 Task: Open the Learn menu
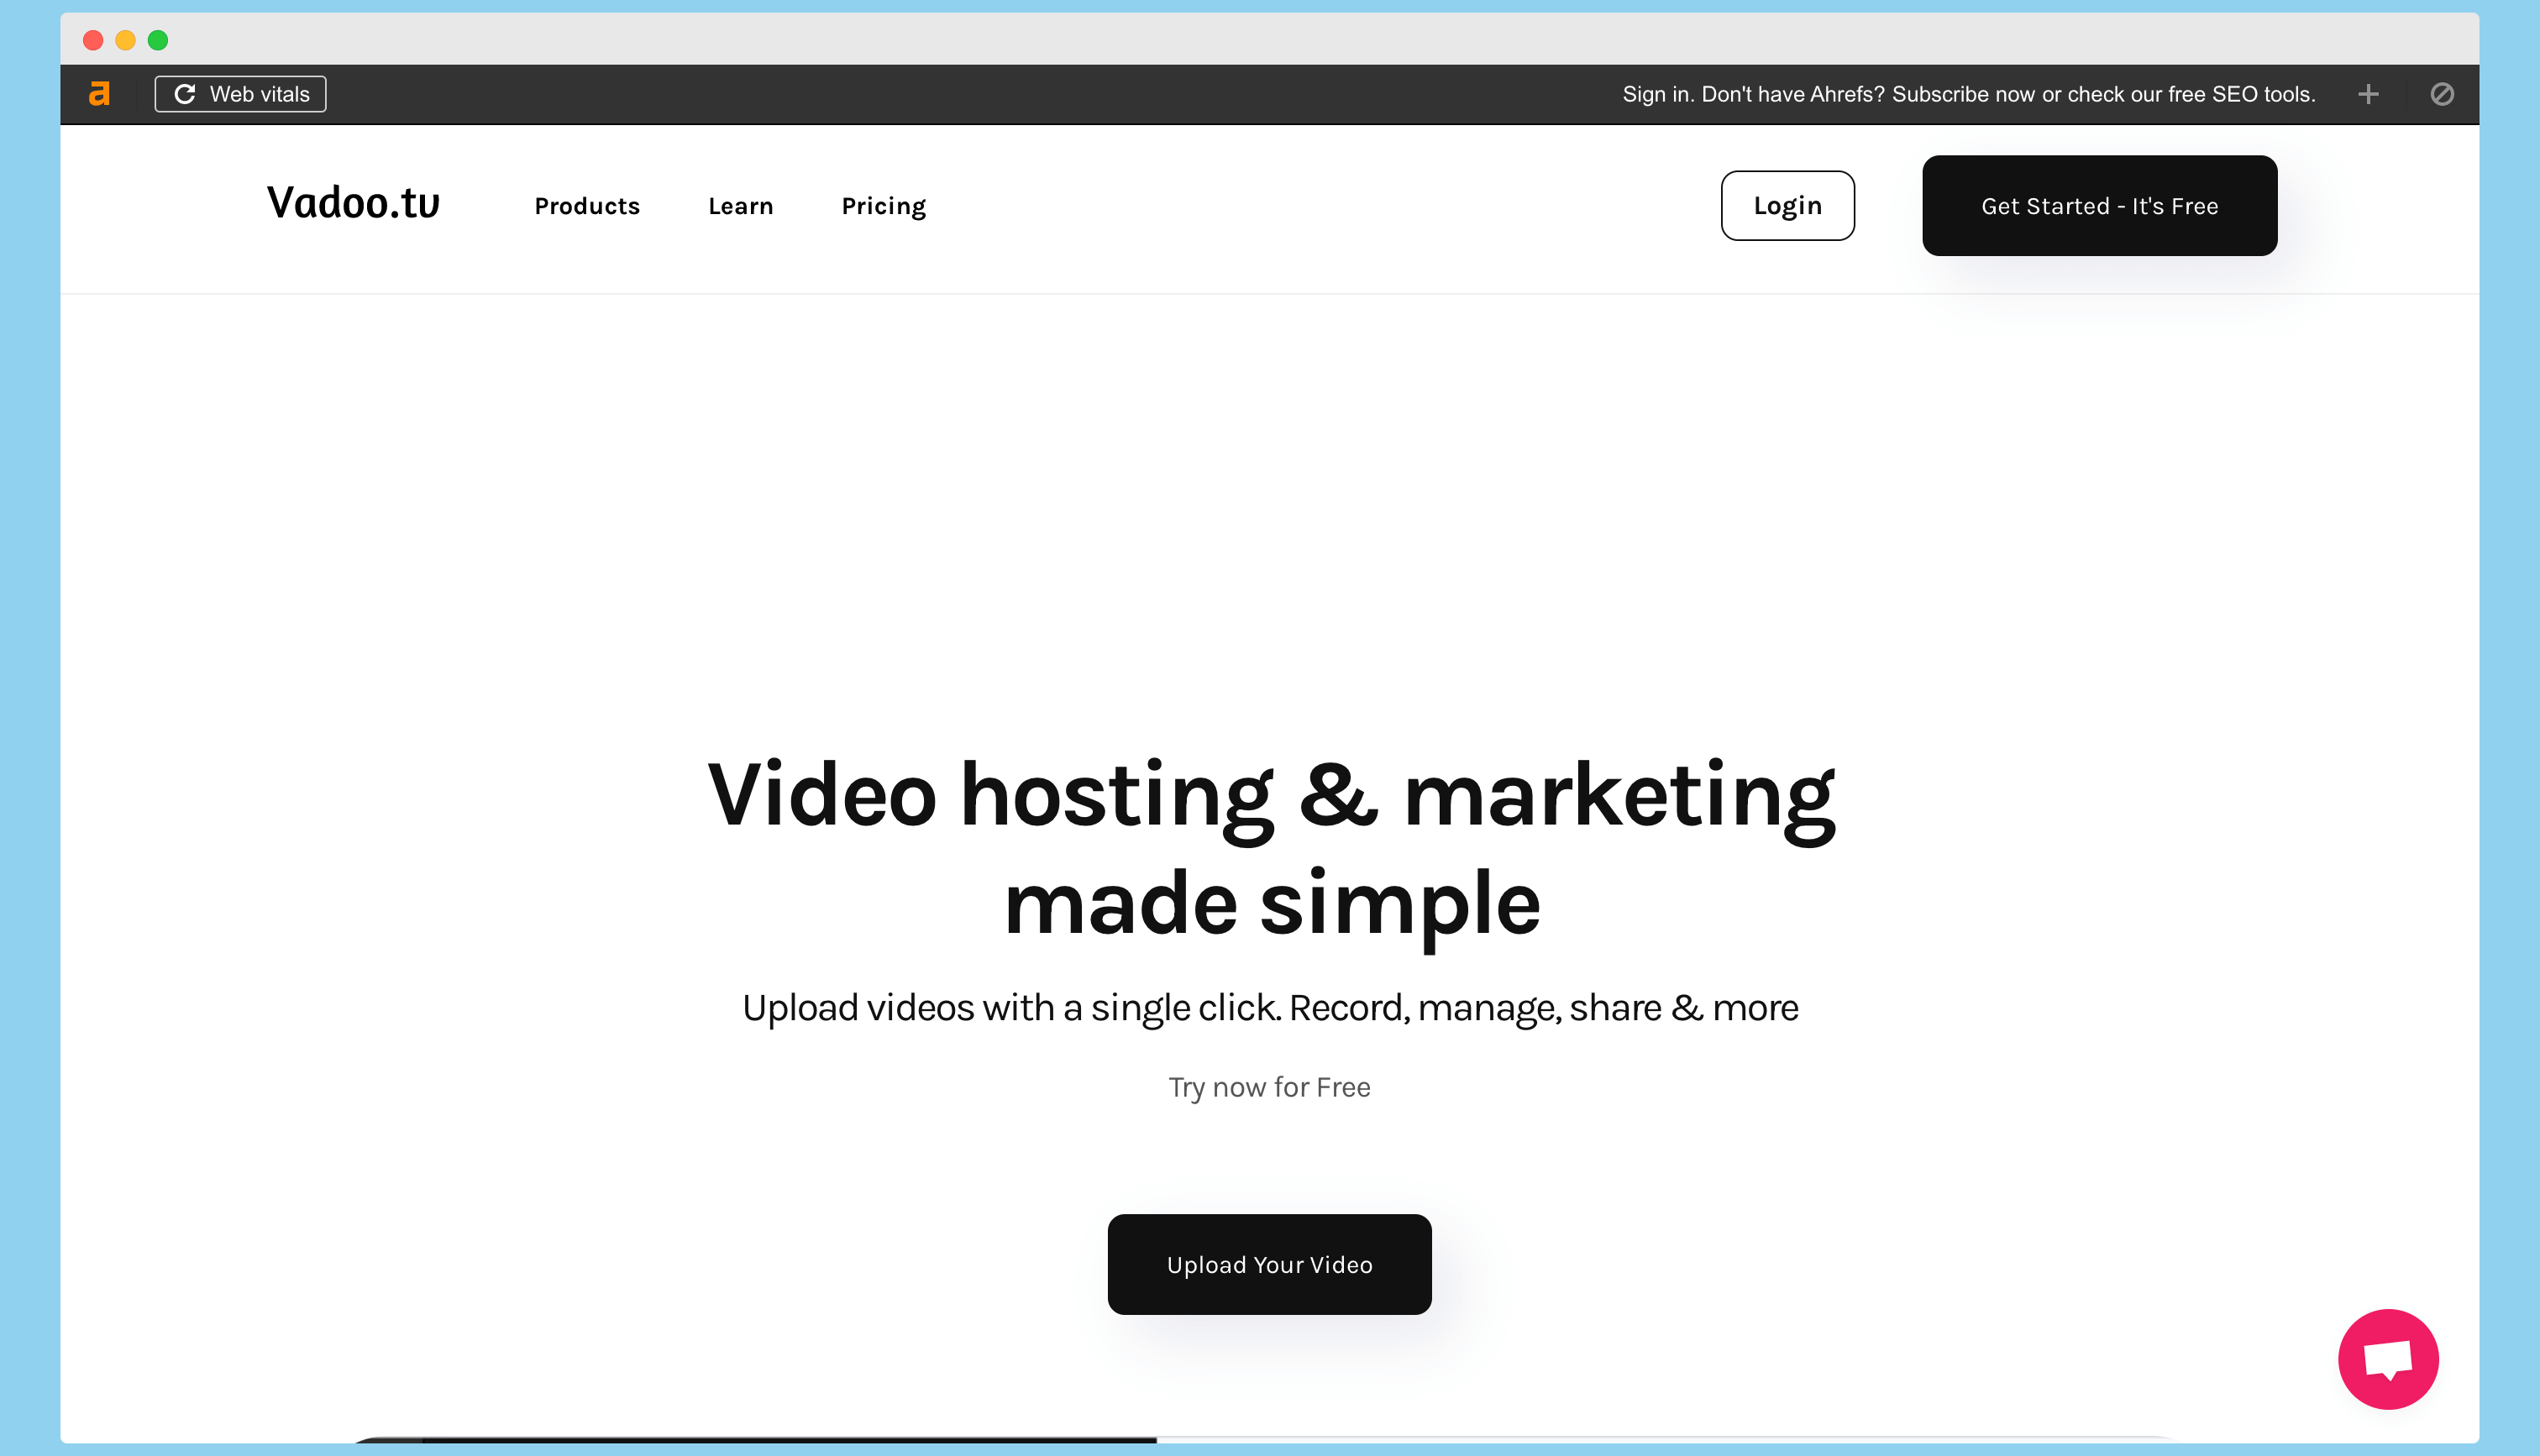coord(741,206)
